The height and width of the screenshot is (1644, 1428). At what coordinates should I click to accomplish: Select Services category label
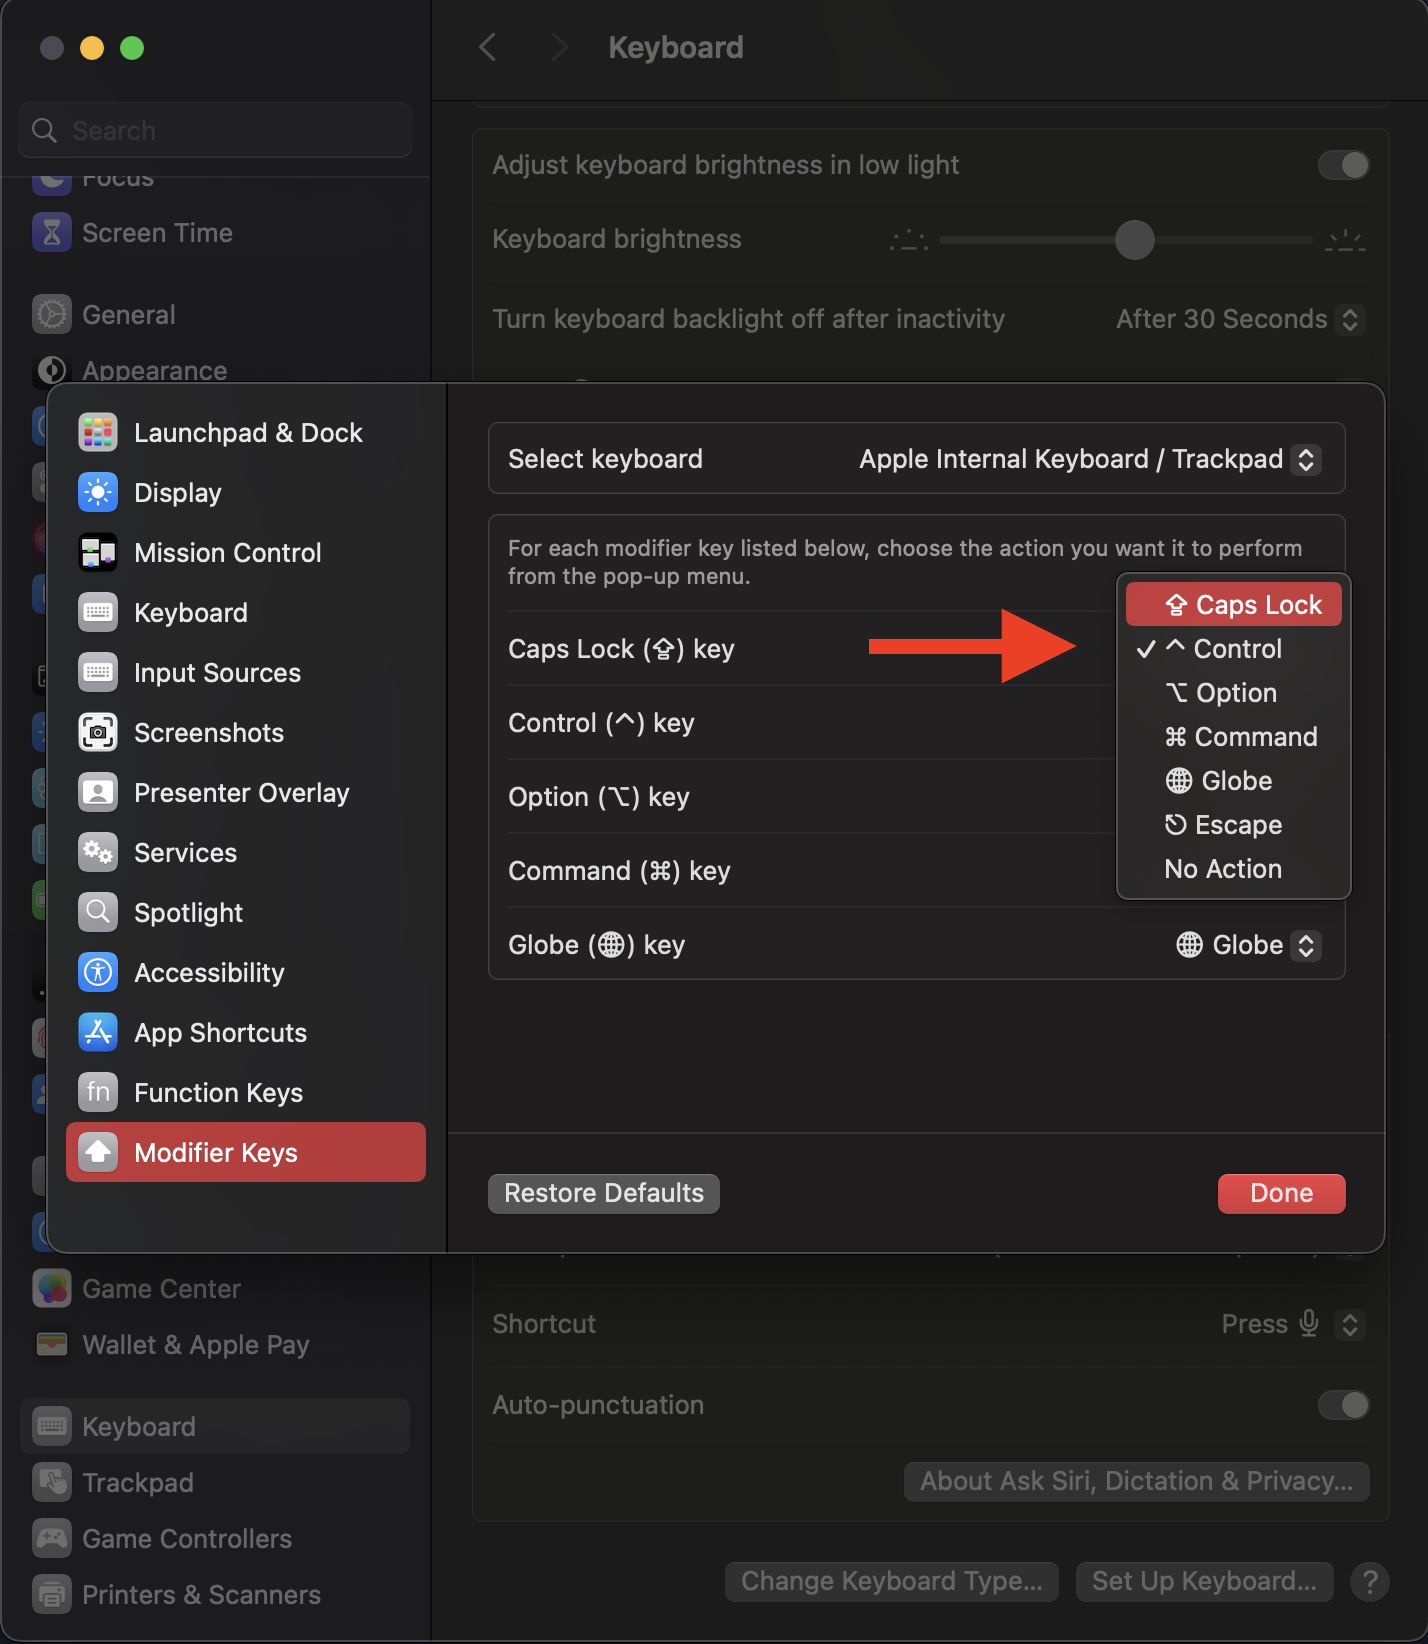(x=186, y=853)
